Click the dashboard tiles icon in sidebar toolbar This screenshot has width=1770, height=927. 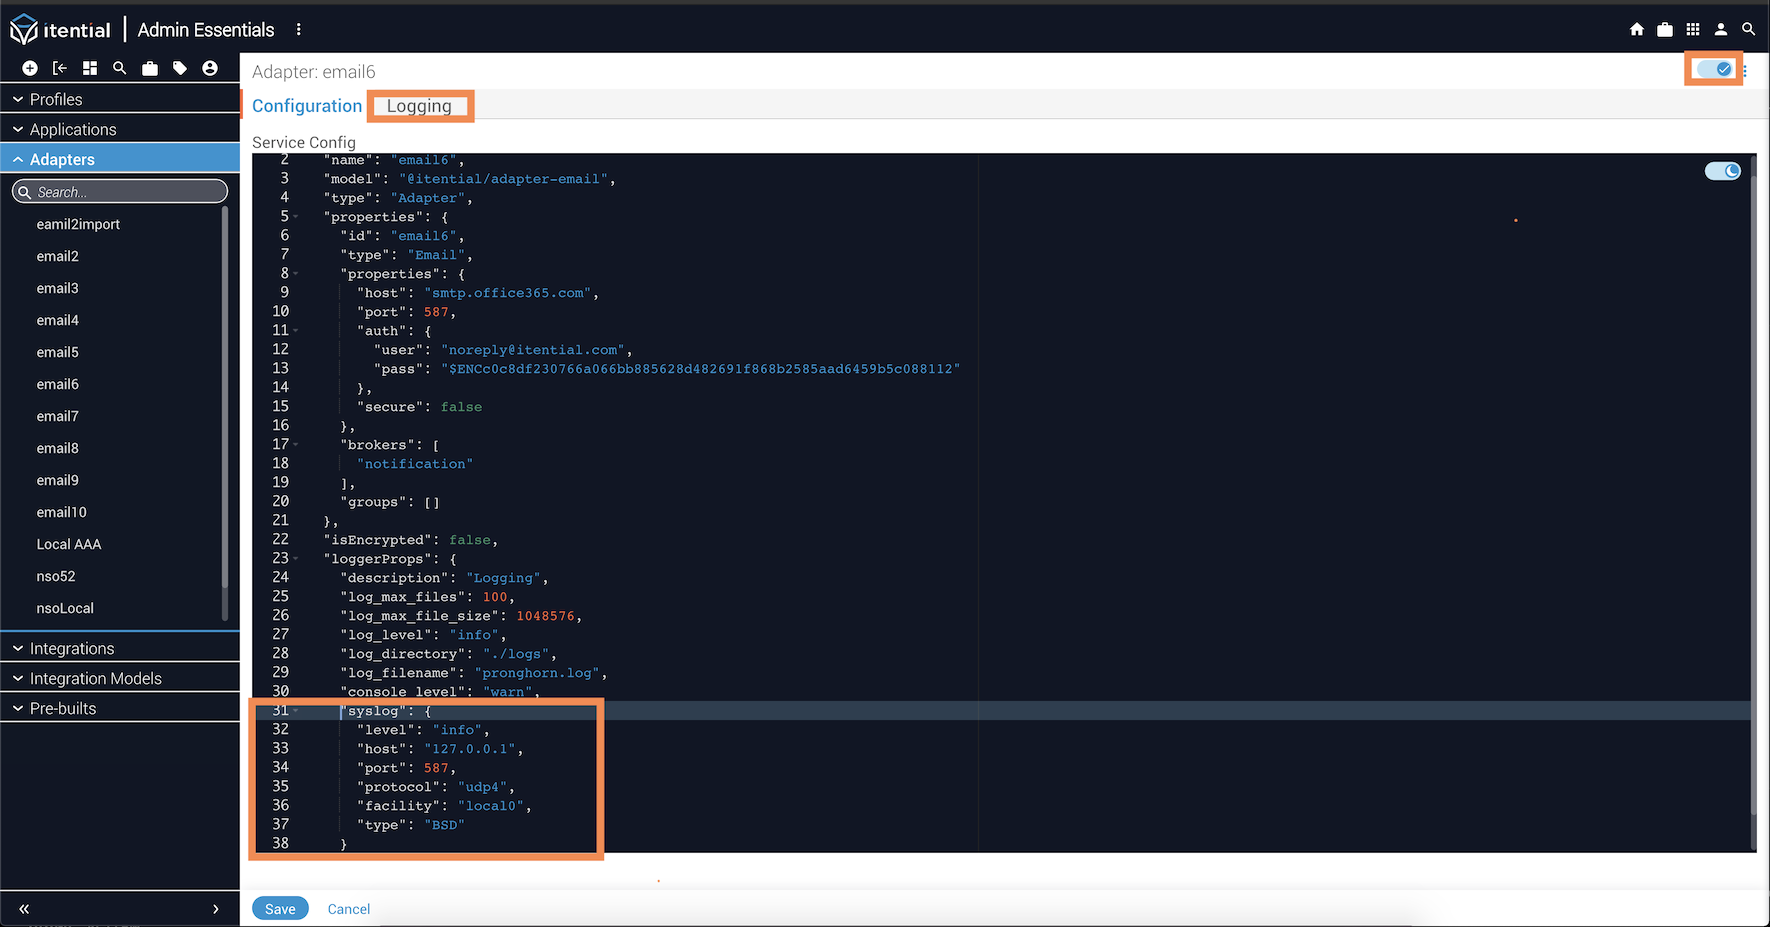pos(90,68)
